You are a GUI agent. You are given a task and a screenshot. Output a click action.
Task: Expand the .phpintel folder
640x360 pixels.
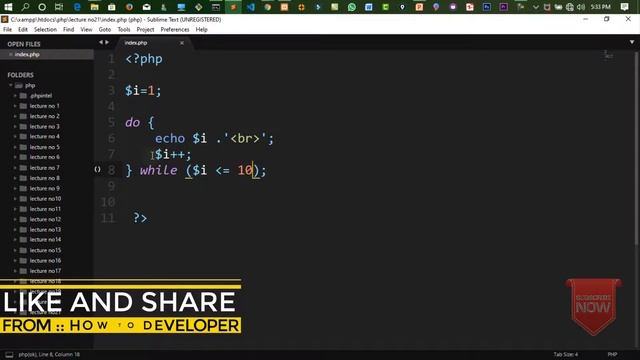(x=15, y=96)
